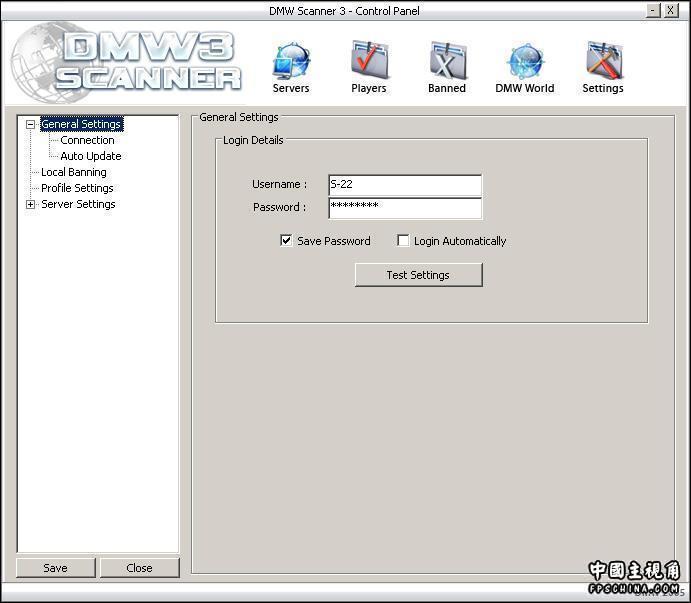Close the window with X button
Image resolution: width=691 pixels, height=603 pixels.
point(671,10)
